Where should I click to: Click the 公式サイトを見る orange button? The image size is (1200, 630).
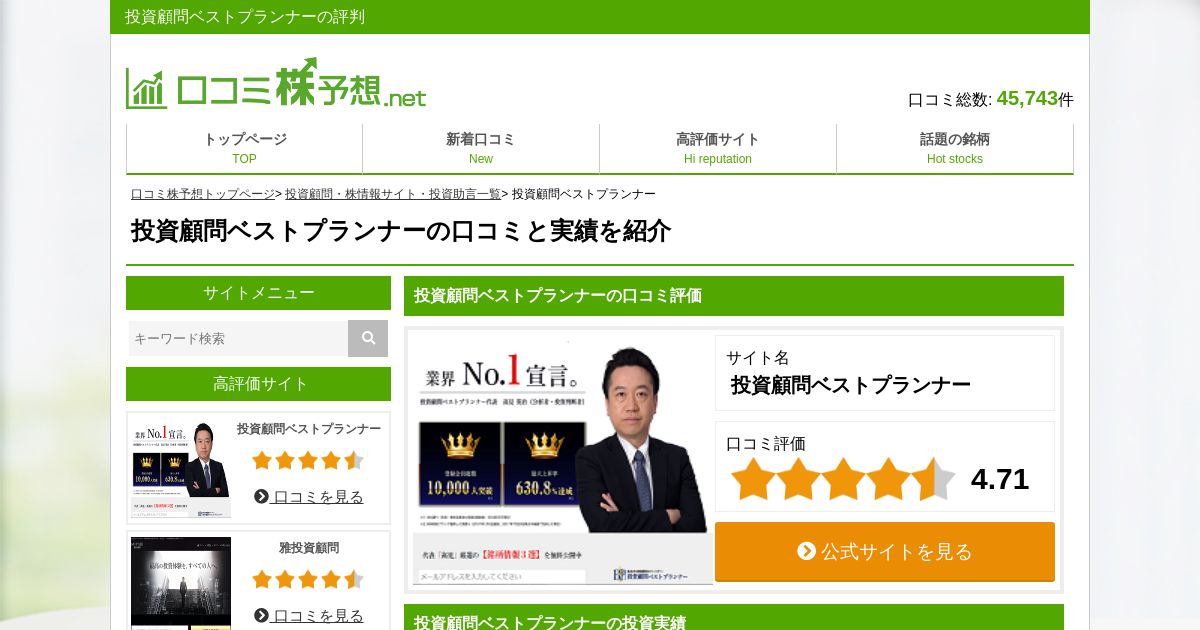pos(885,551)
